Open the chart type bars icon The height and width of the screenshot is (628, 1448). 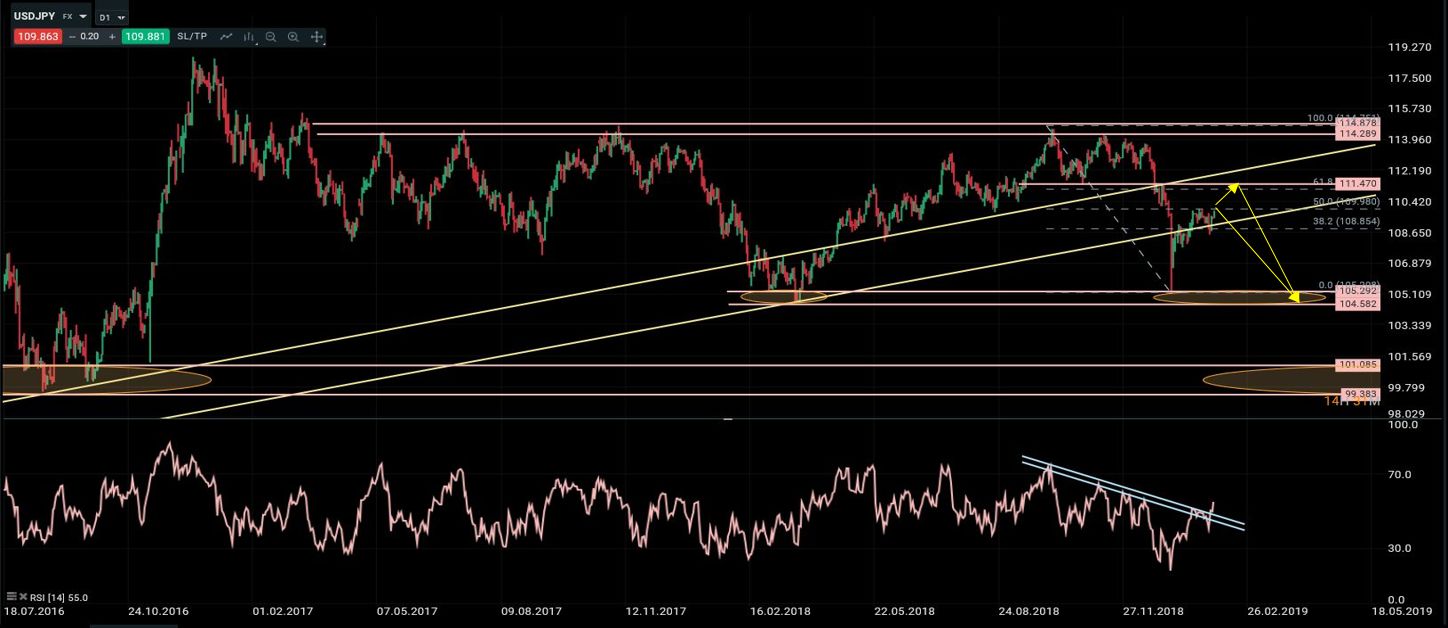249,37
